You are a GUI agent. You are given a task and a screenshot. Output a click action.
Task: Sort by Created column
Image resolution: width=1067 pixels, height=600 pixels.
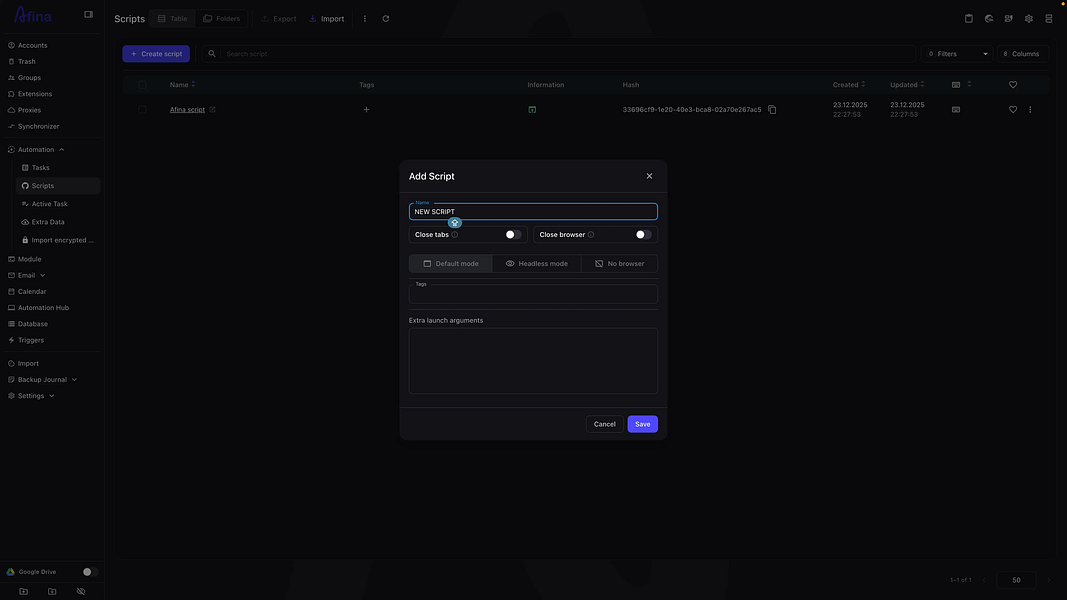click(x=849, y=85)
